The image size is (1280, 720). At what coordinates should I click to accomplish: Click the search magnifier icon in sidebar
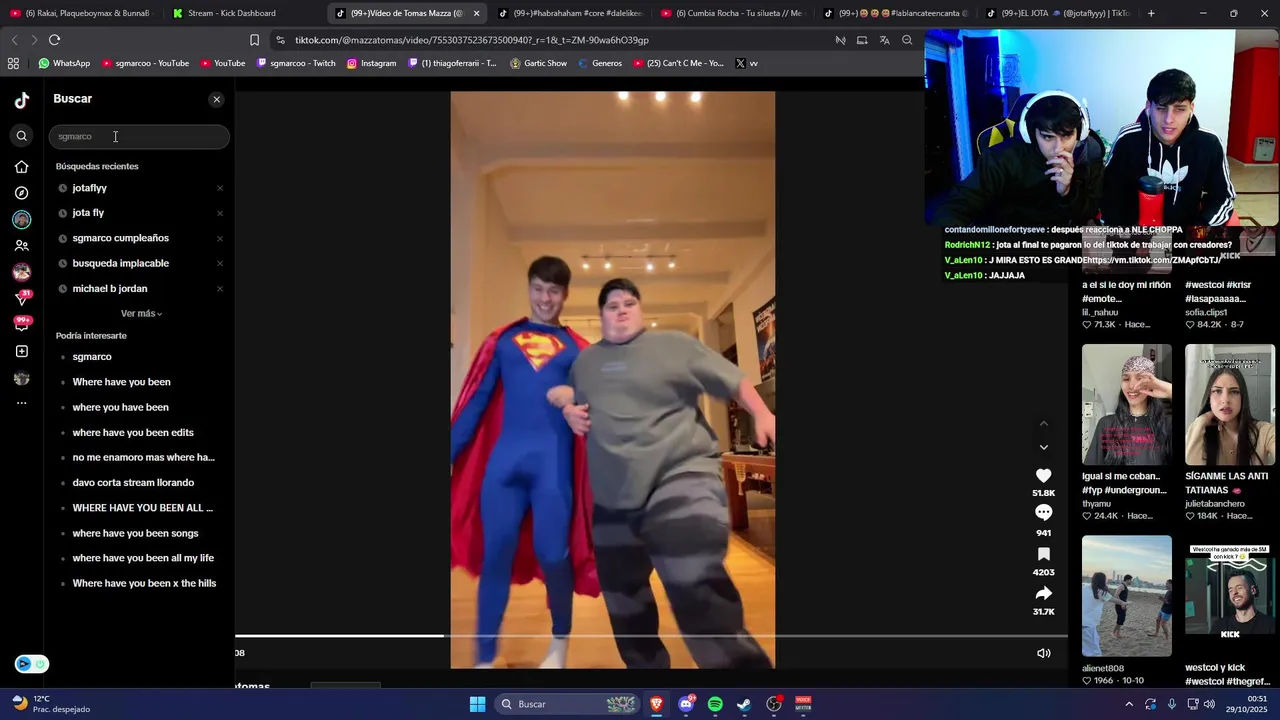click(x=21, y=136)
